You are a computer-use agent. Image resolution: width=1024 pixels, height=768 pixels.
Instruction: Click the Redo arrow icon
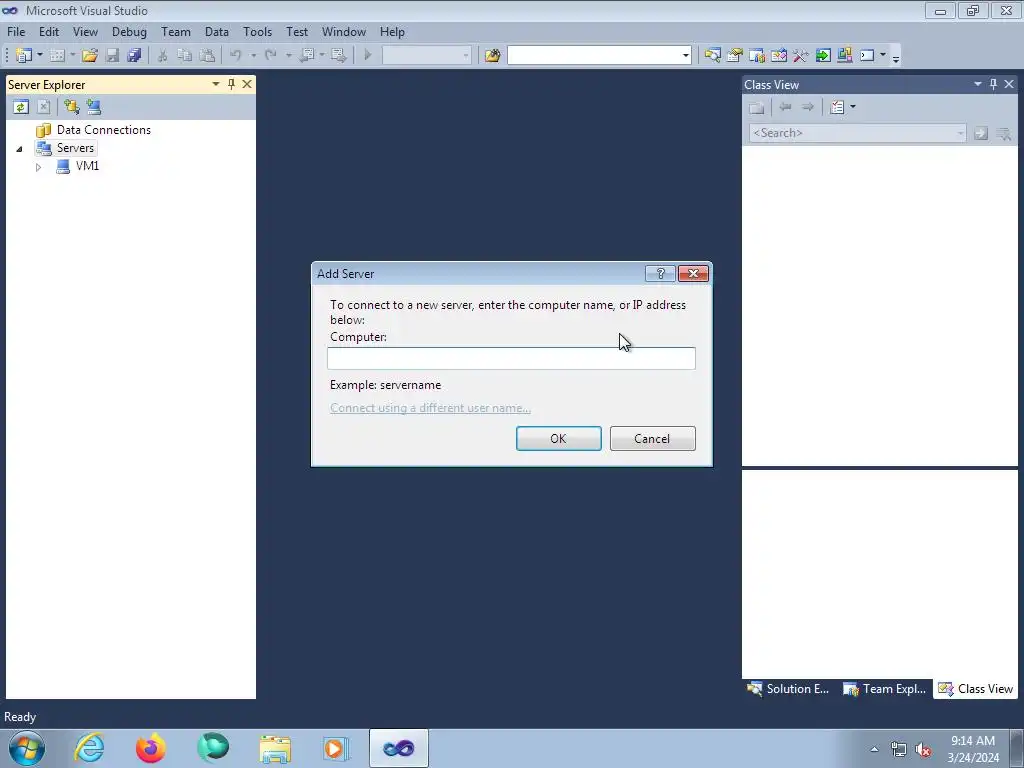coord(270,56)
